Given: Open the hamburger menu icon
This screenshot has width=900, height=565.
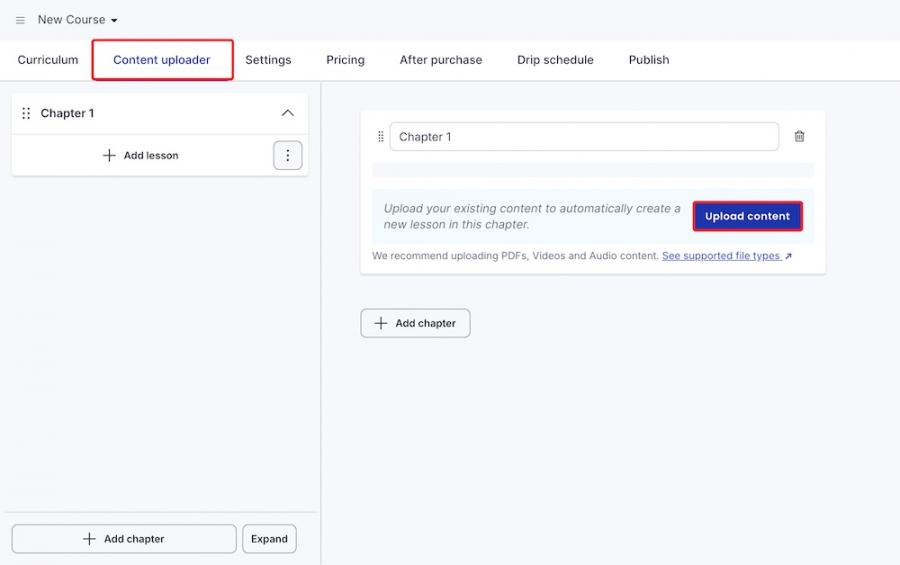Looking at the screenshot, I should (20, 20).
